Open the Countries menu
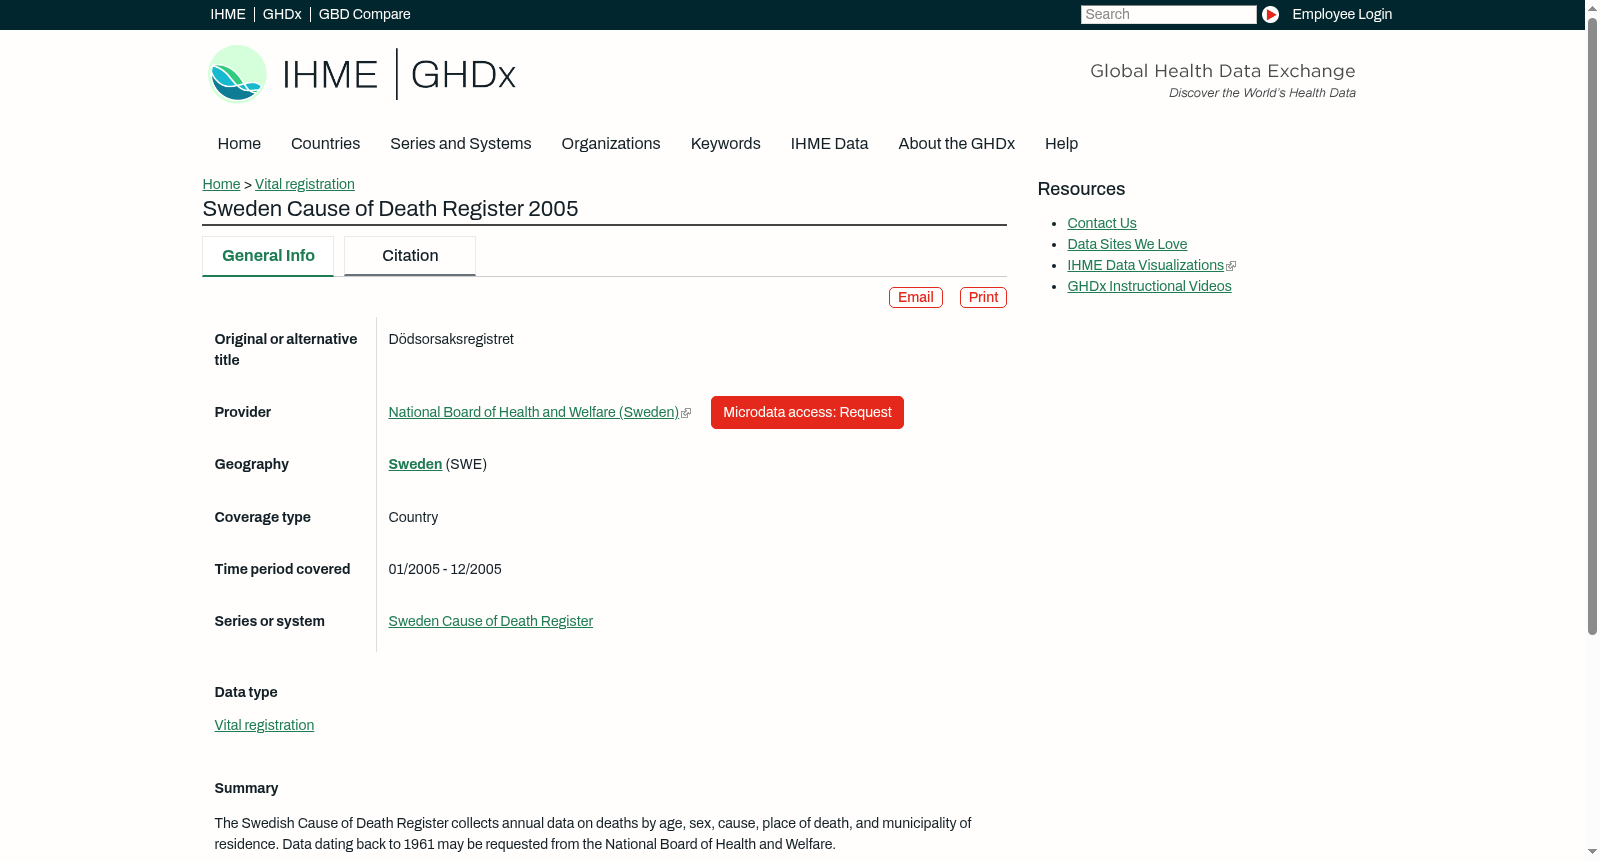The width and height of the screenshot is (1600, 861). 325,144
